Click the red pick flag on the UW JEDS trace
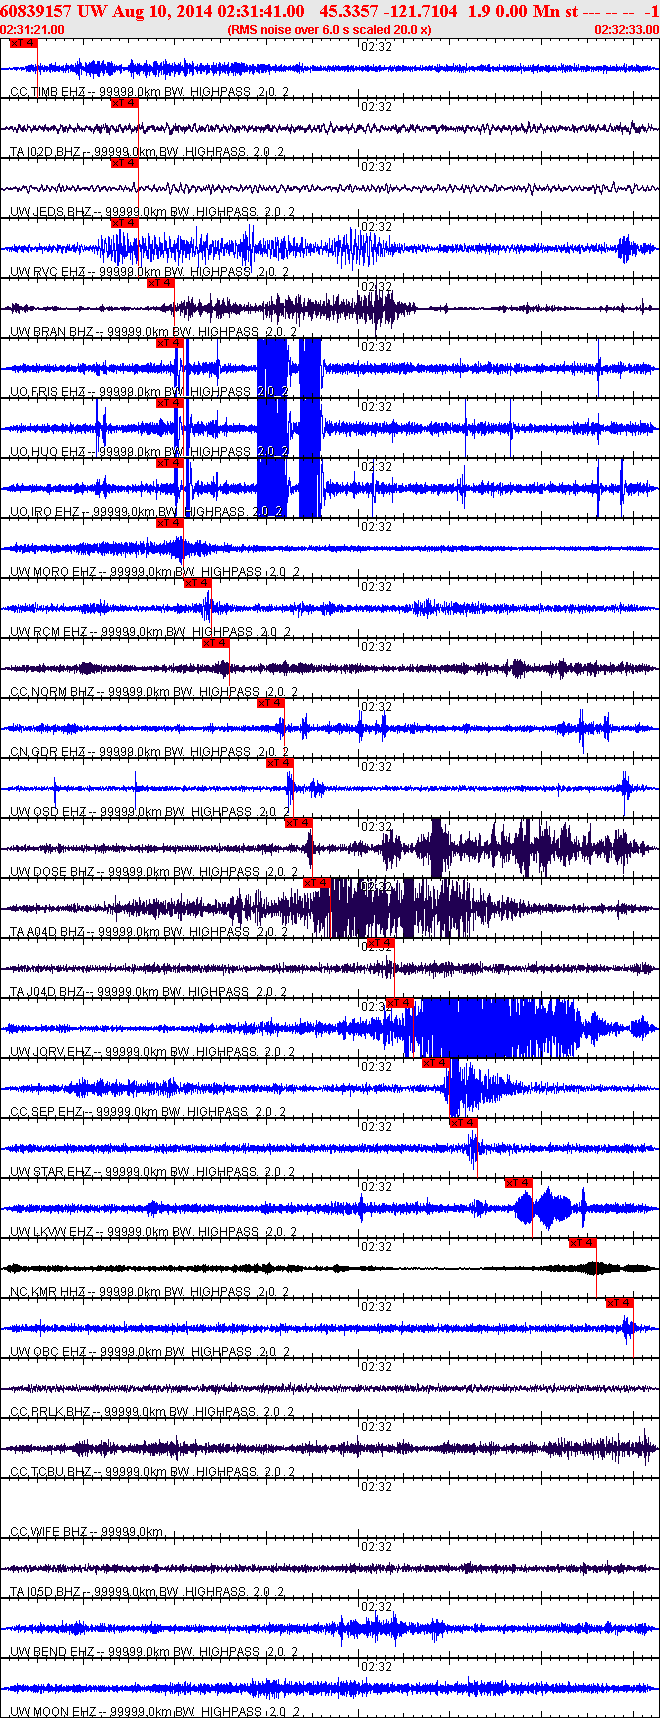Image resolution: width=660 pixels, height=1718 pixels. [125, 163]
